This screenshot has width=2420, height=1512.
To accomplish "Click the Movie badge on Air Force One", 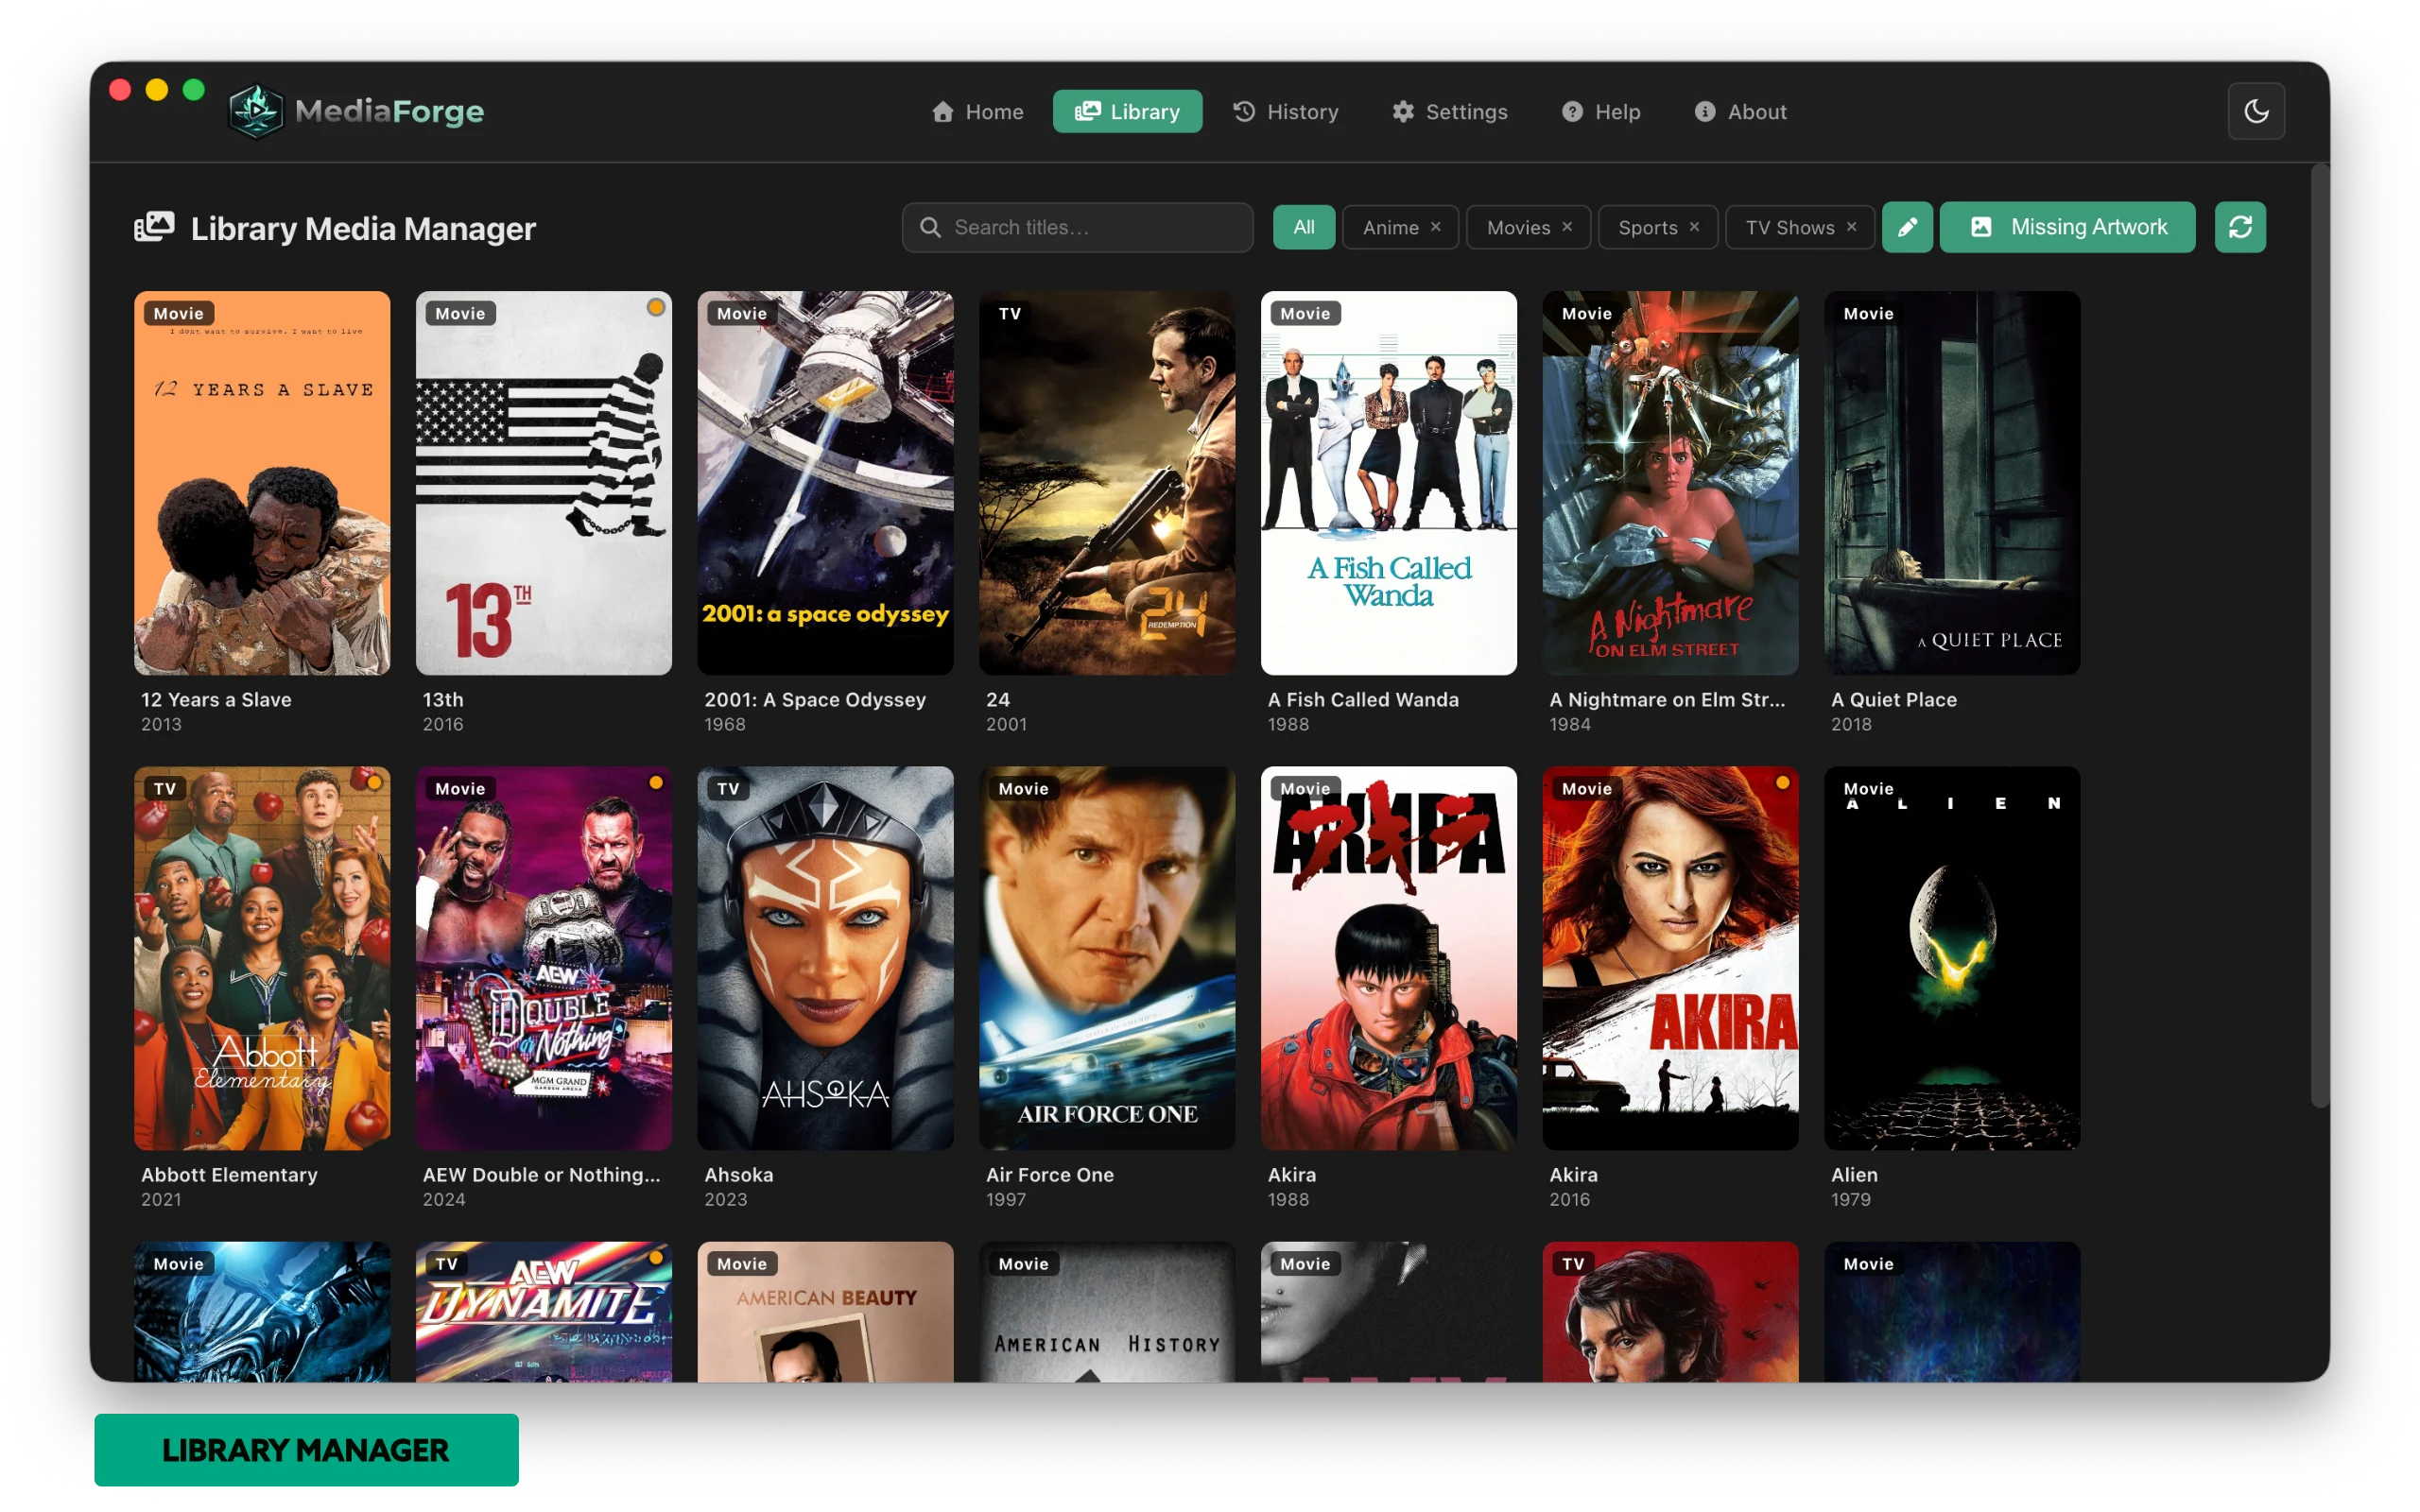I will point(1024,788).
